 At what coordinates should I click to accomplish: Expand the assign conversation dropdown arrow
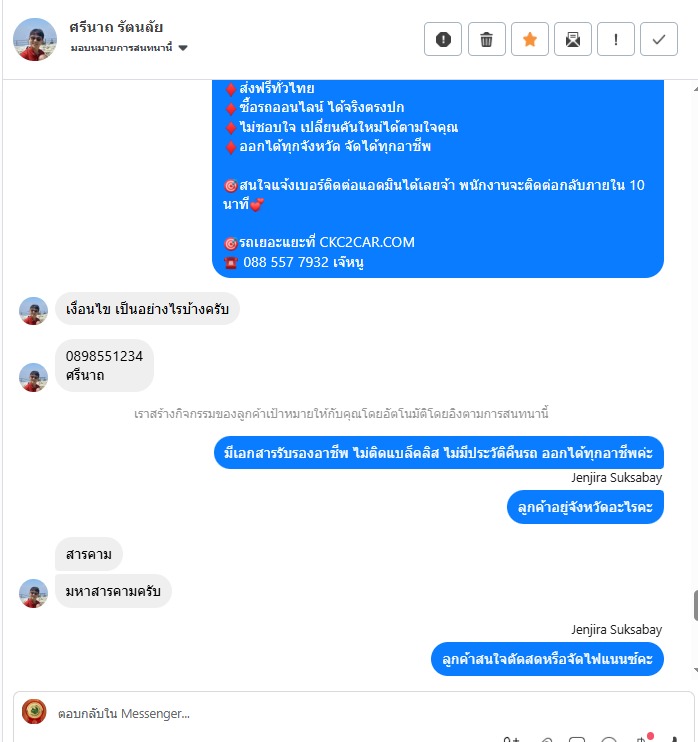(183, 48)
